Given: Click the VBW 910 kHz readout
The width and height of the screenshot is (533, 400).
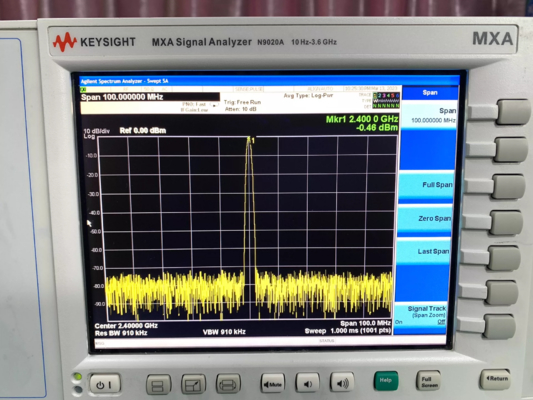Looking at the screenshot, I should (x=224, y=332).
